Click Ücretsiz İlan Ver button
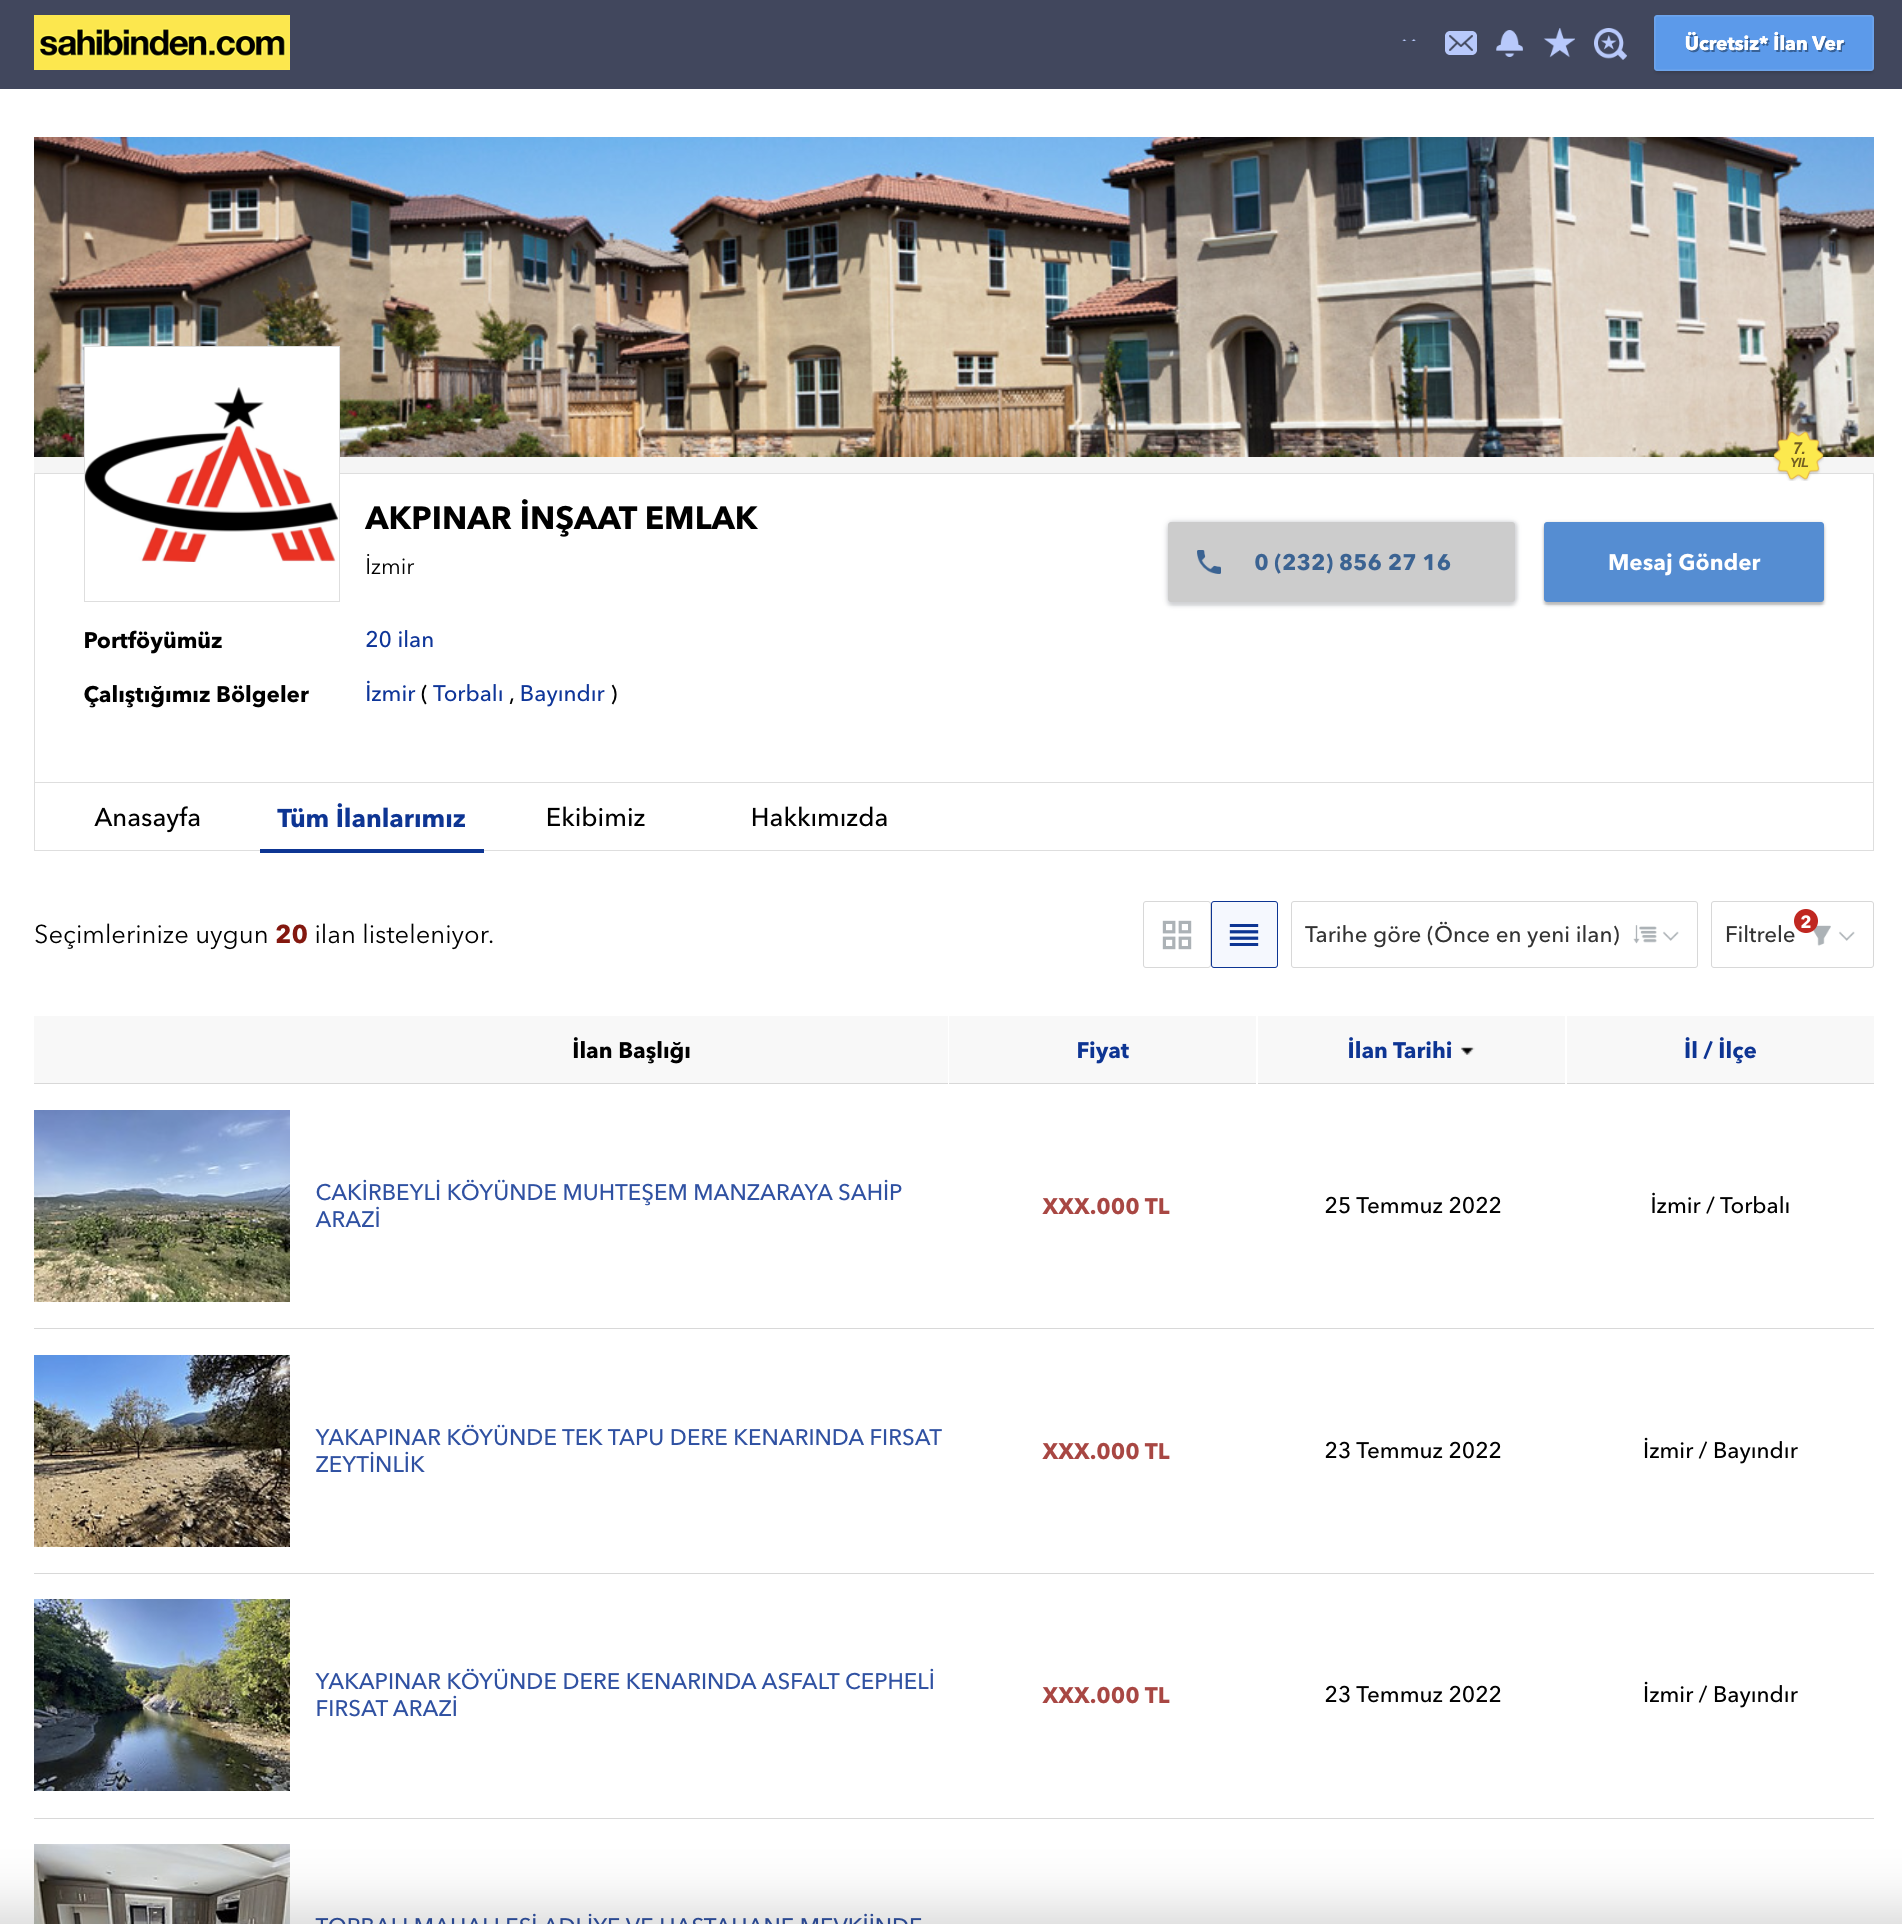 (1763, 43)
